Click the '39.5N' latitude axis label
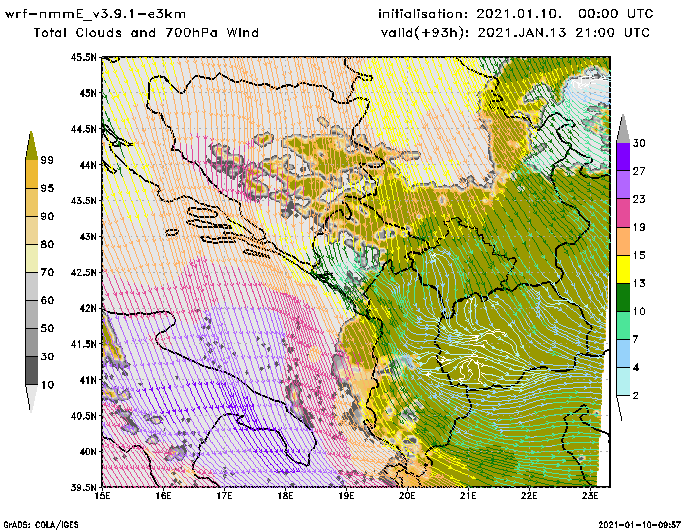Viewport: 700px width, 530px height. (x=83, y=487)
